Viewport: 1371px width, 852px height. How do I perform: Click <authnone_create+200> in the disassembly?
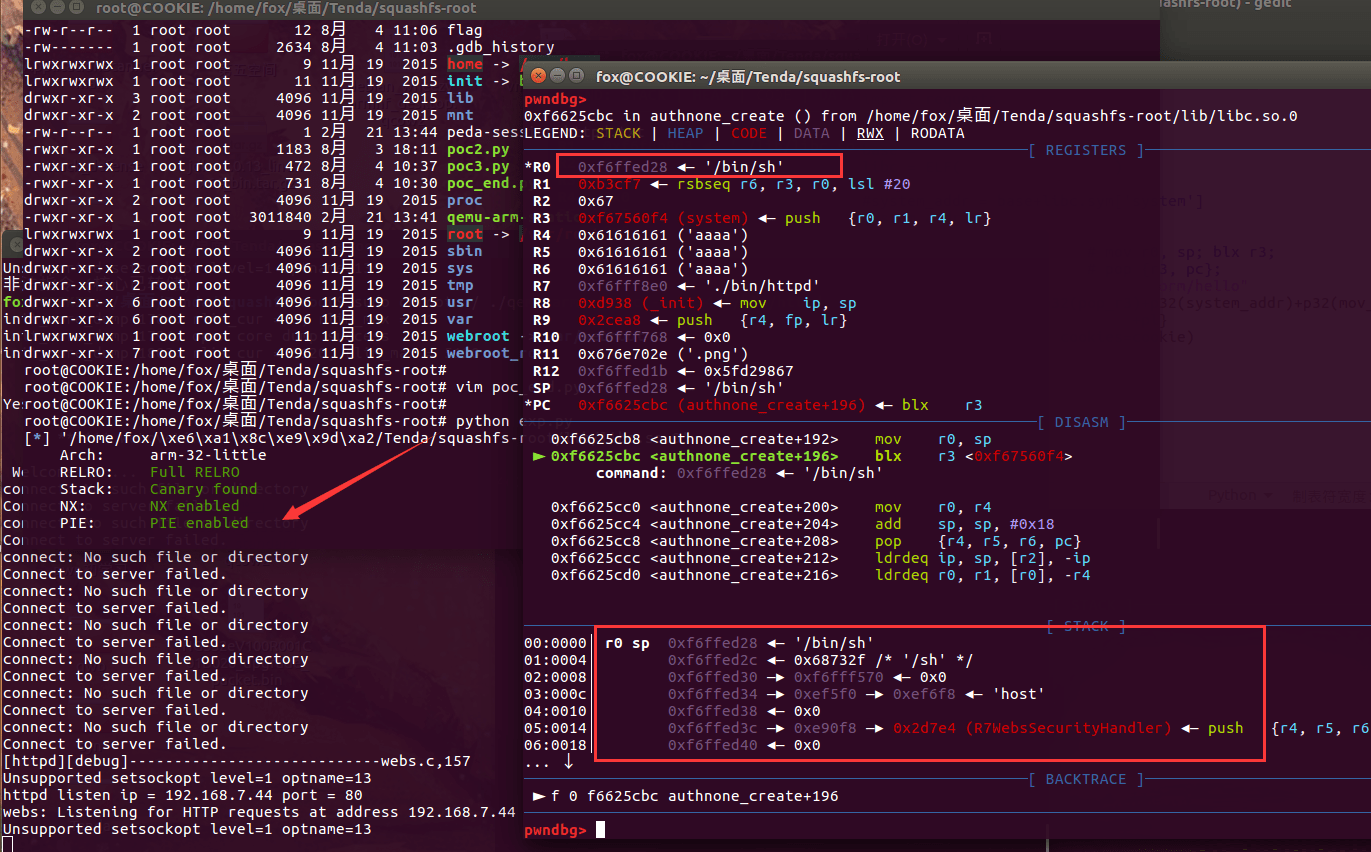pos(745,507)
